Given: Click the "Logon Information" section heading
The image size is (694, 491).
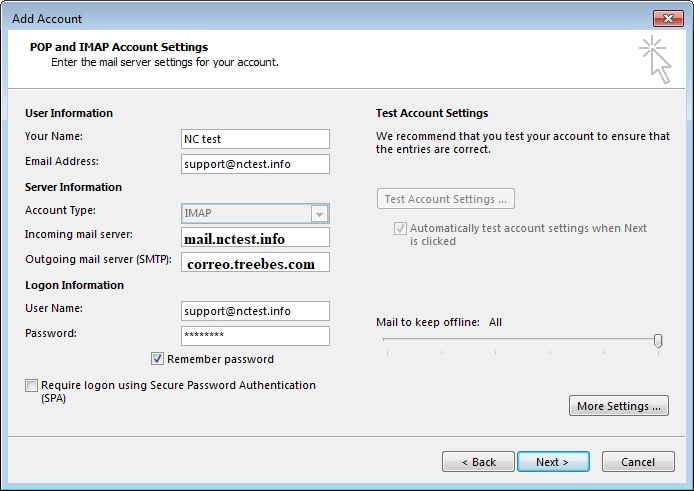Looking at the screenshot, I should point(74,285).
